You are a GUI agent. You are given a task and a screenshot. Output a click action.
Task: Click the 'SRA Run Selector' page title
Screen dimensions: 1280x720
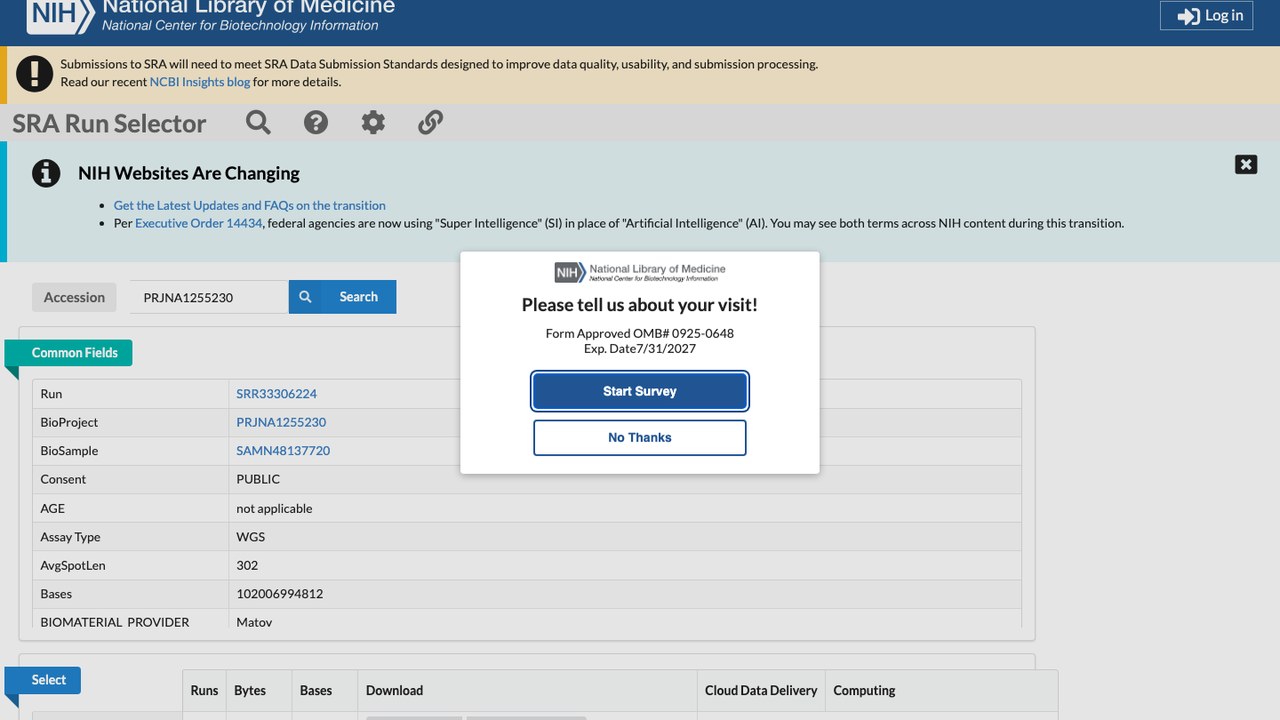coord(109,123)
